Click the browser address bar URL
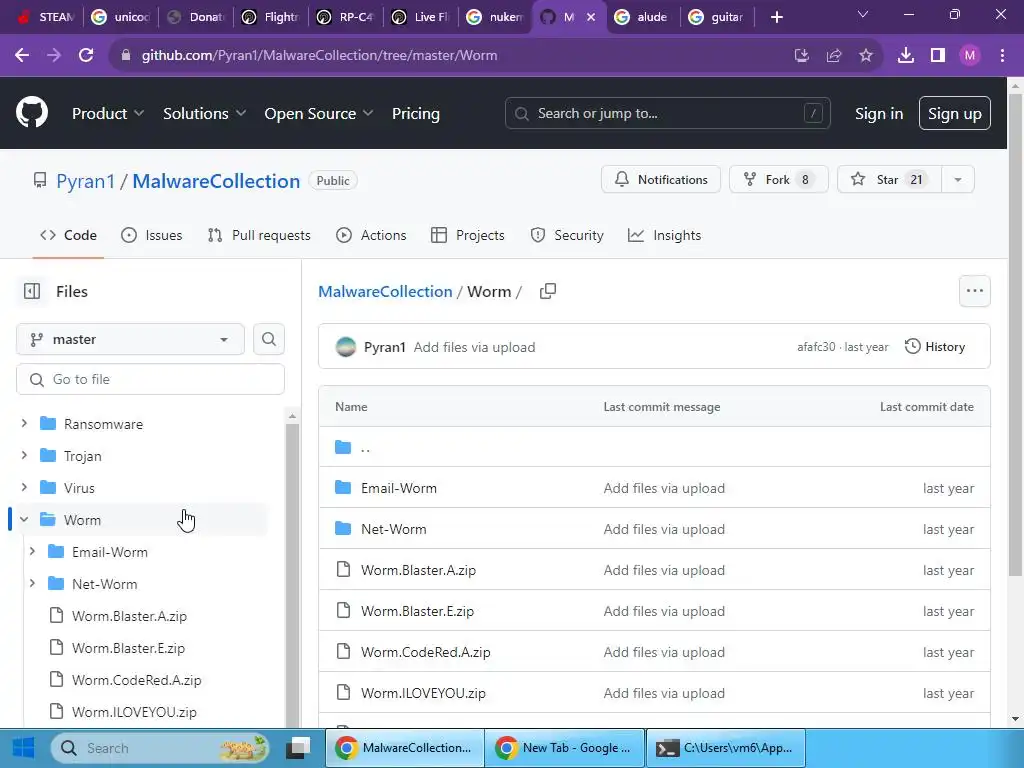1024x768 pixels. (x=319, y=56)
